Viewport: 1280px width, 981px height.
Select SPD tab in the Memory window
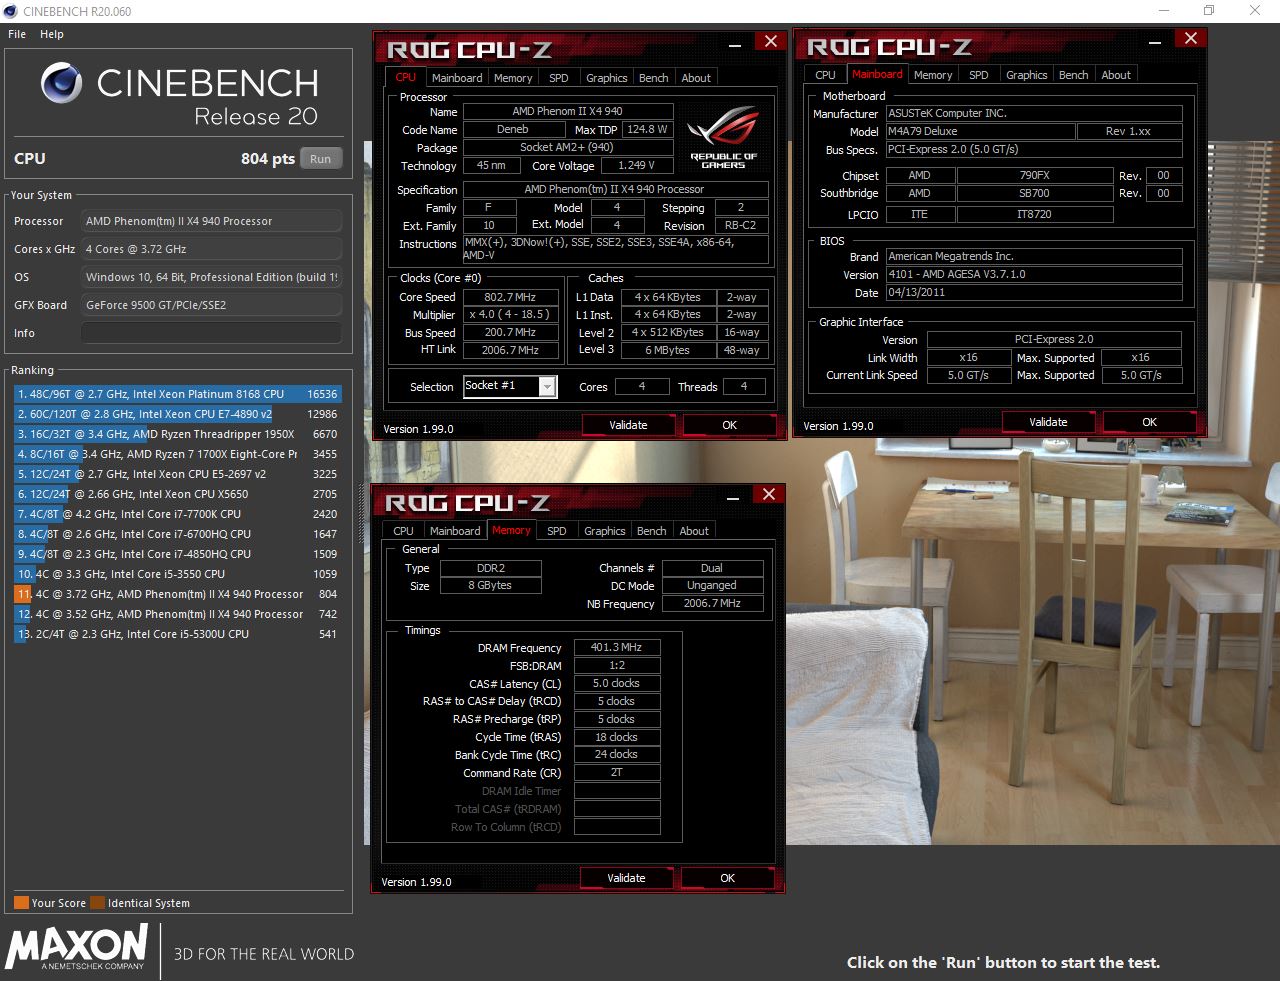[557, 531]
